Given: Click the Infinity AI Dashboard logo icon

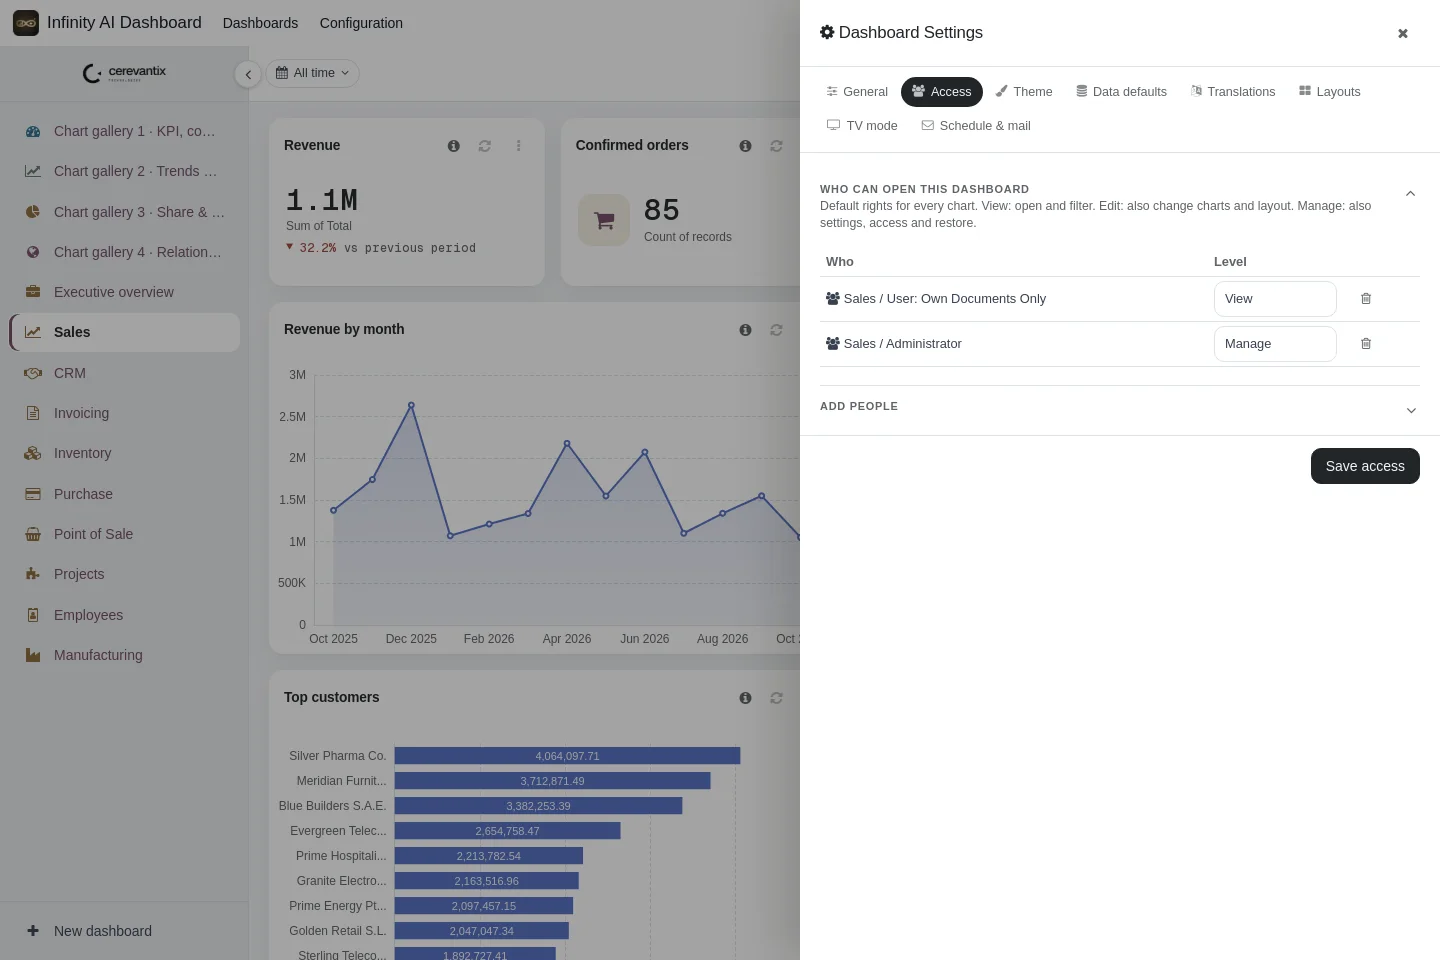Looking at the screenshot, I should point(26,23).
